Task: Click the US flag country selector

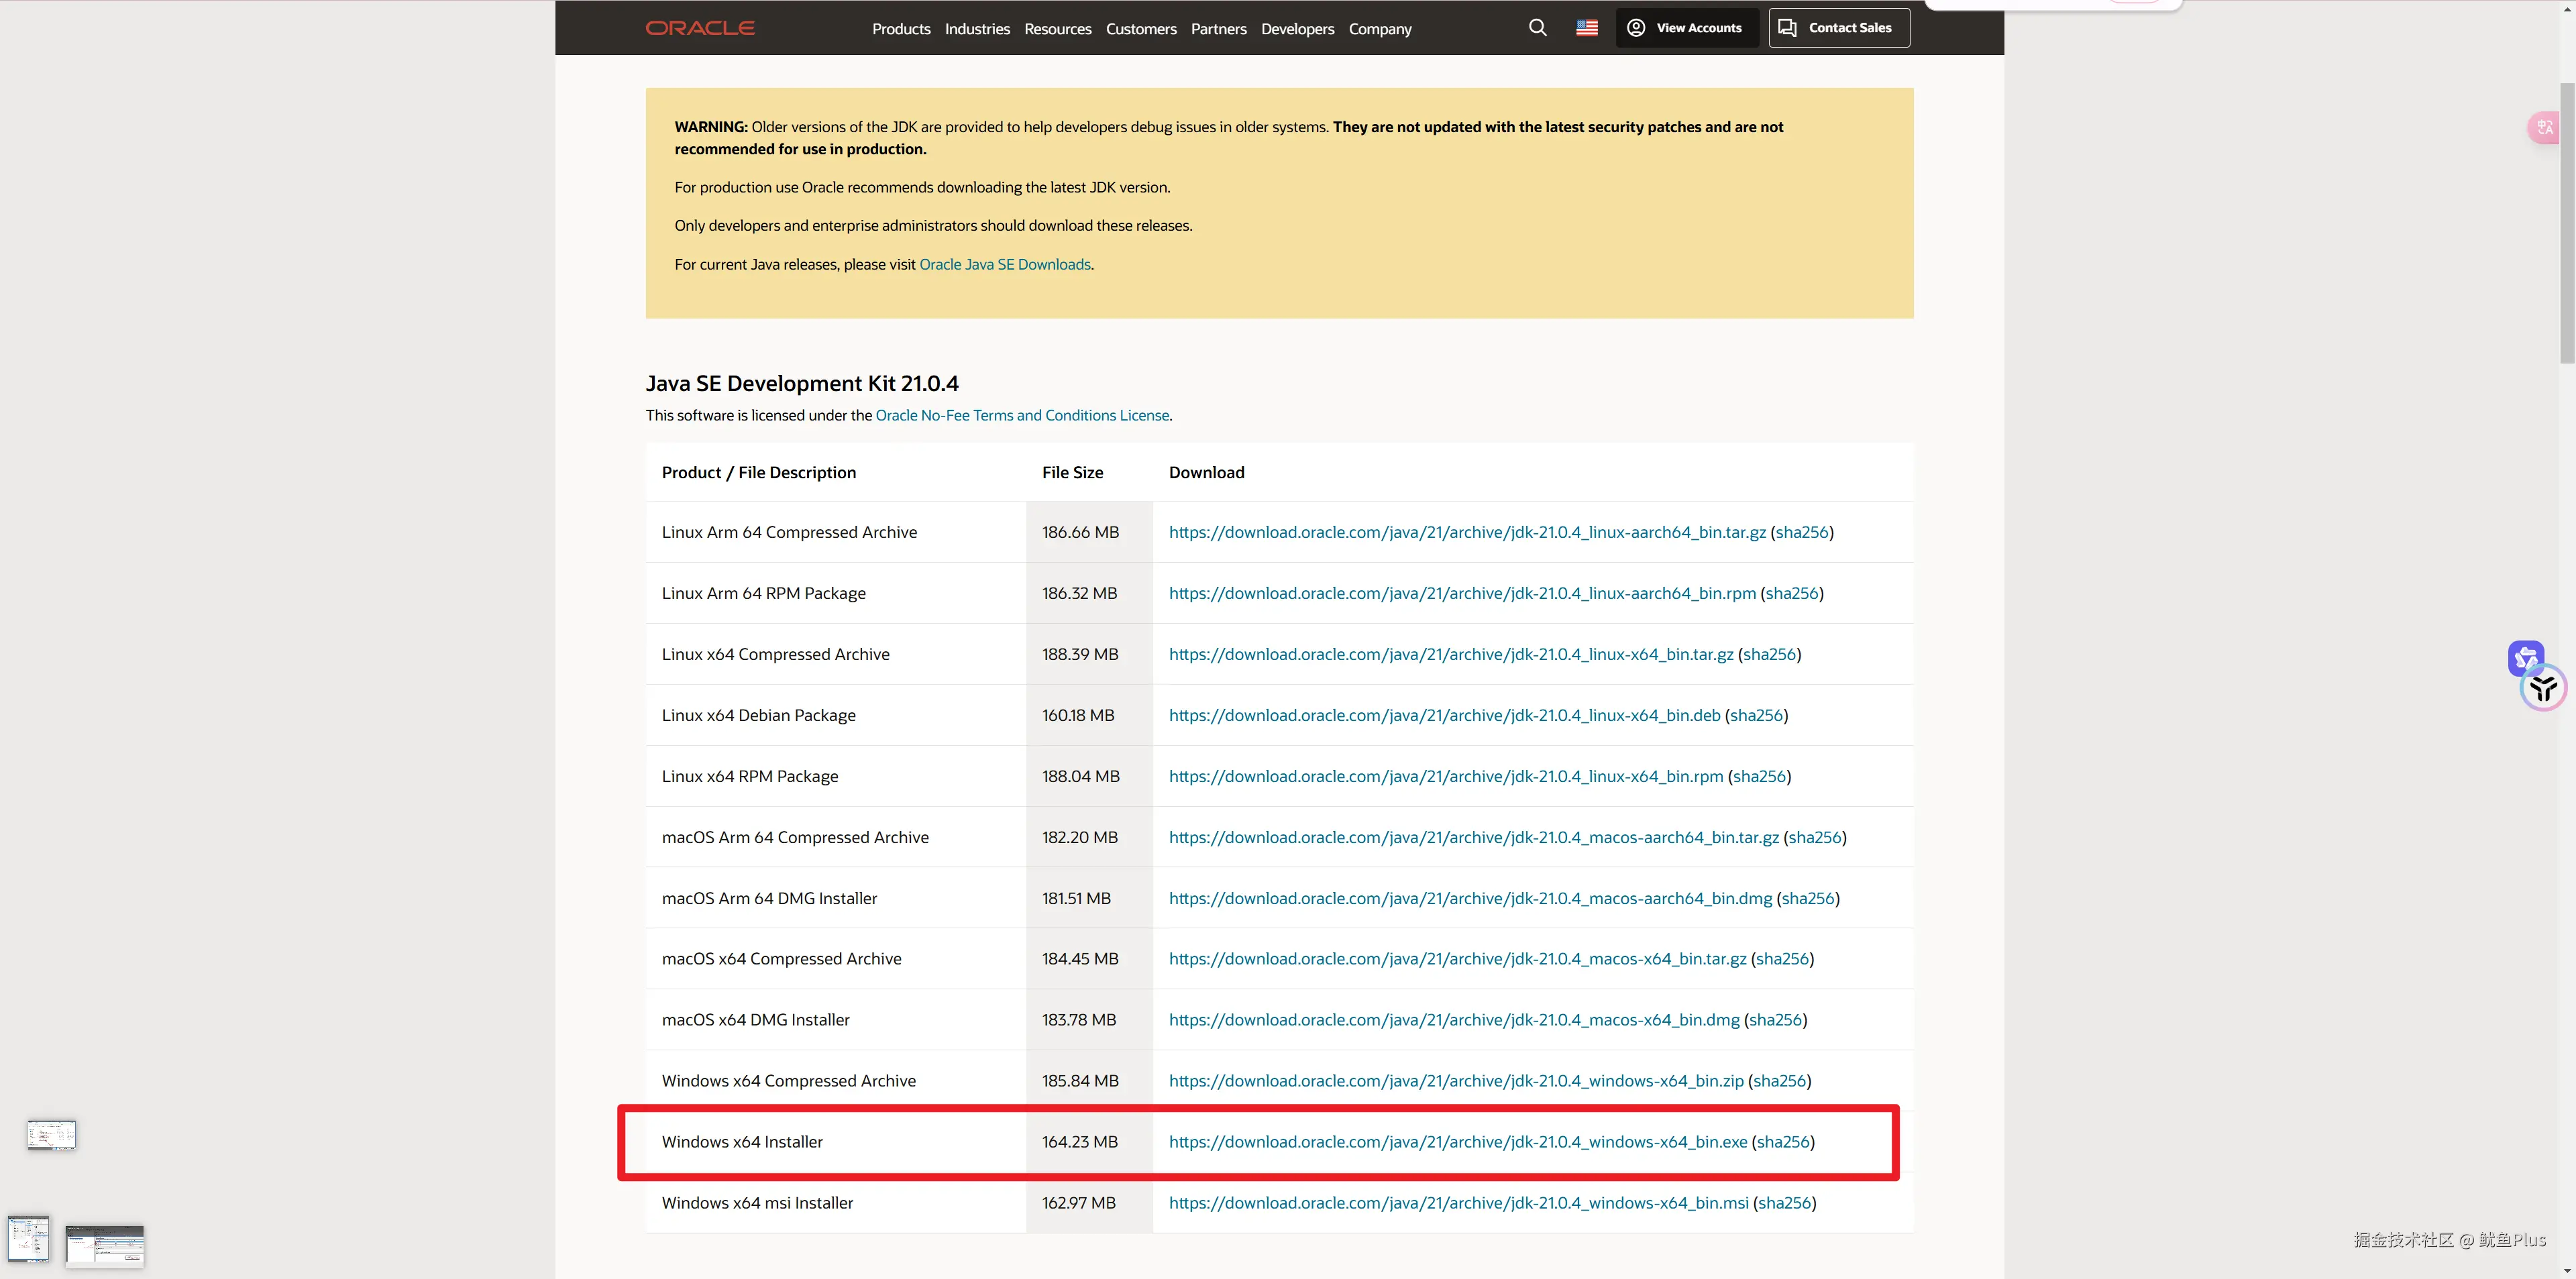Action: [1587, 28]
